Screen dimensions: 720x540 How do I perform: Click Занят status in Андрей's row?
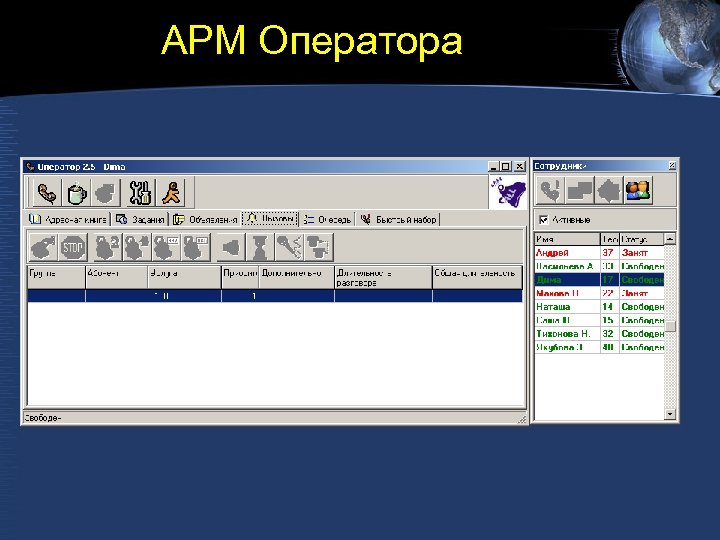pos(642,253)
